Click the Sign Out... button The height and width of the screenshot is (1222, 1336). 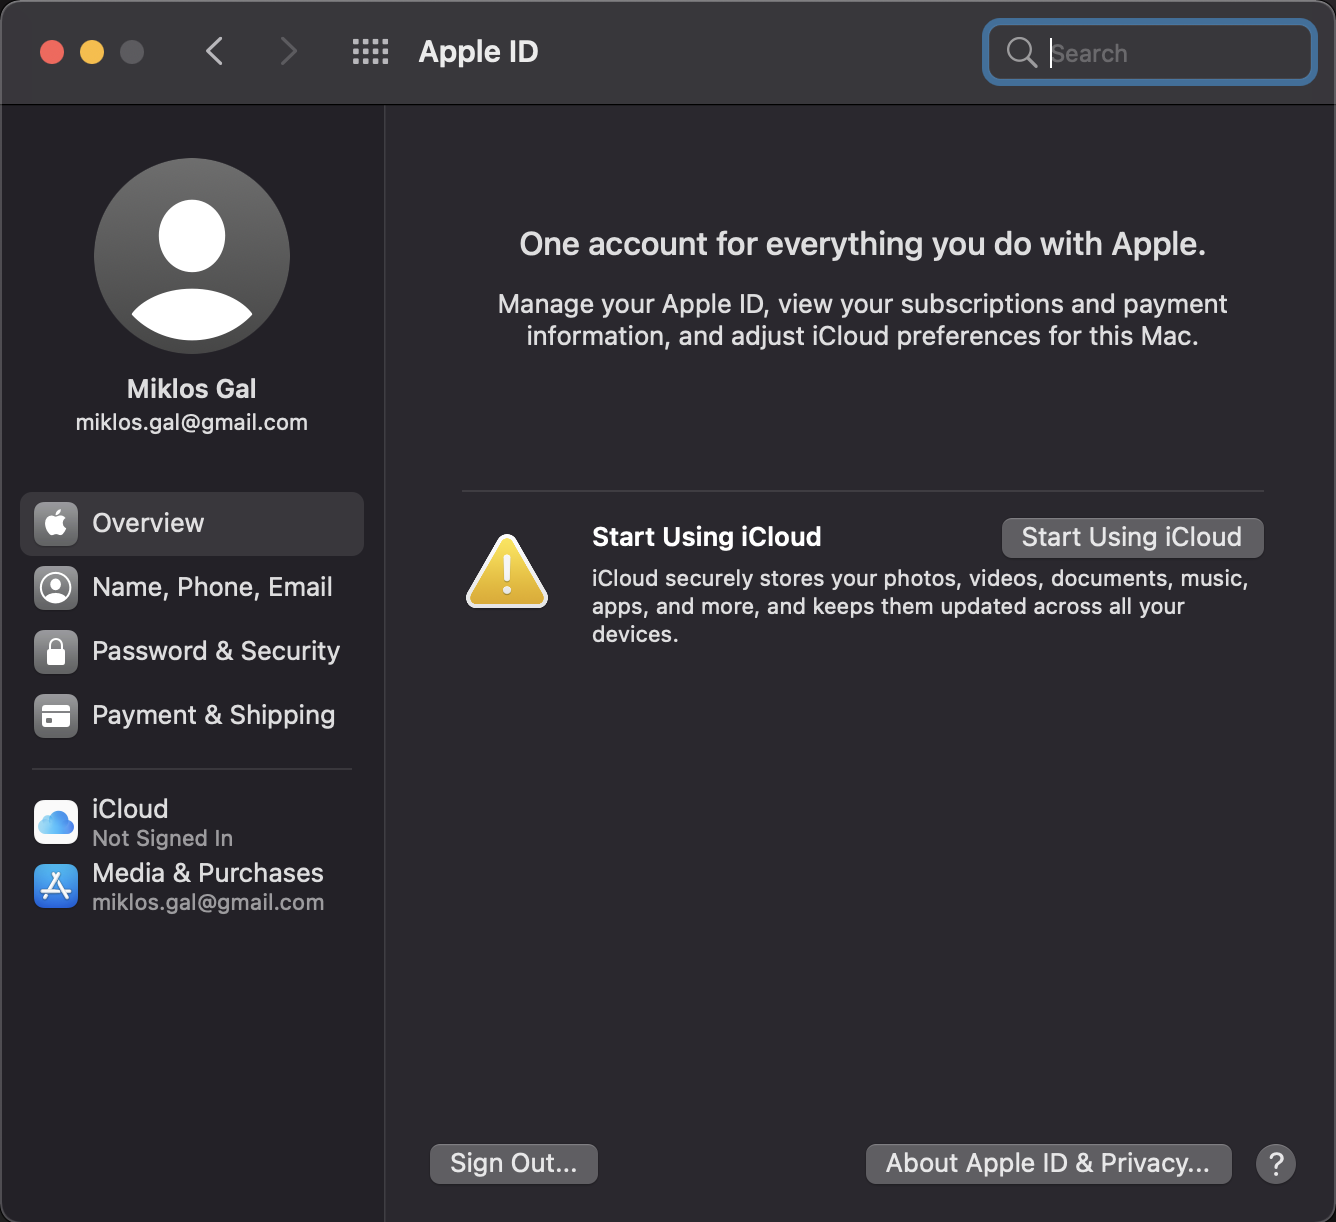coord(514,1163)
